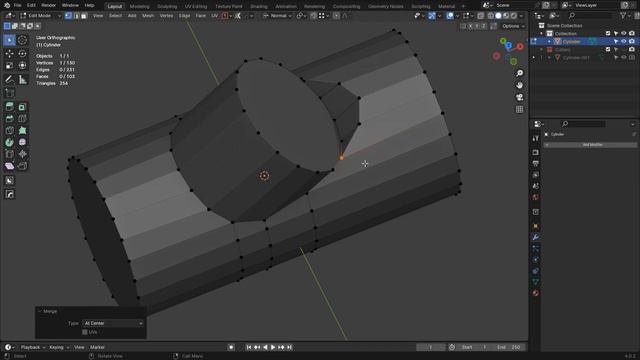The width and height of the screenshot is (640, 360).
Task: Open the File menu
Action: (x=17, y=5)
